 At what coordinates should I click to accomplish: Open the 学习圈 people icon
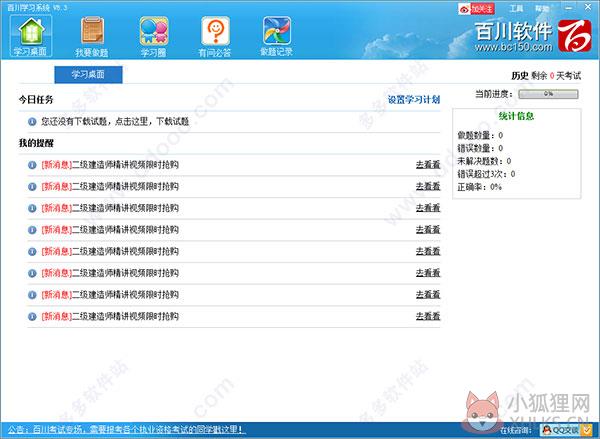click(153, 37)
